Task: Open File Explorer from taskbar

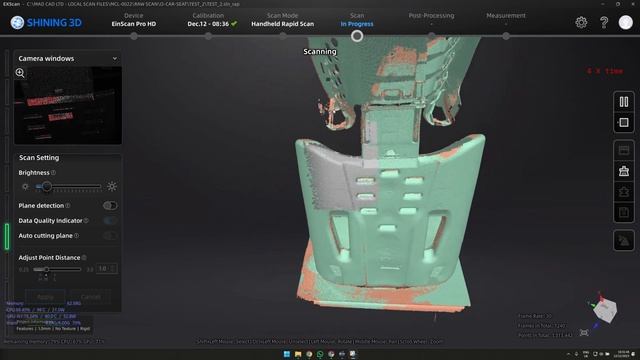Action: point(298,354)
